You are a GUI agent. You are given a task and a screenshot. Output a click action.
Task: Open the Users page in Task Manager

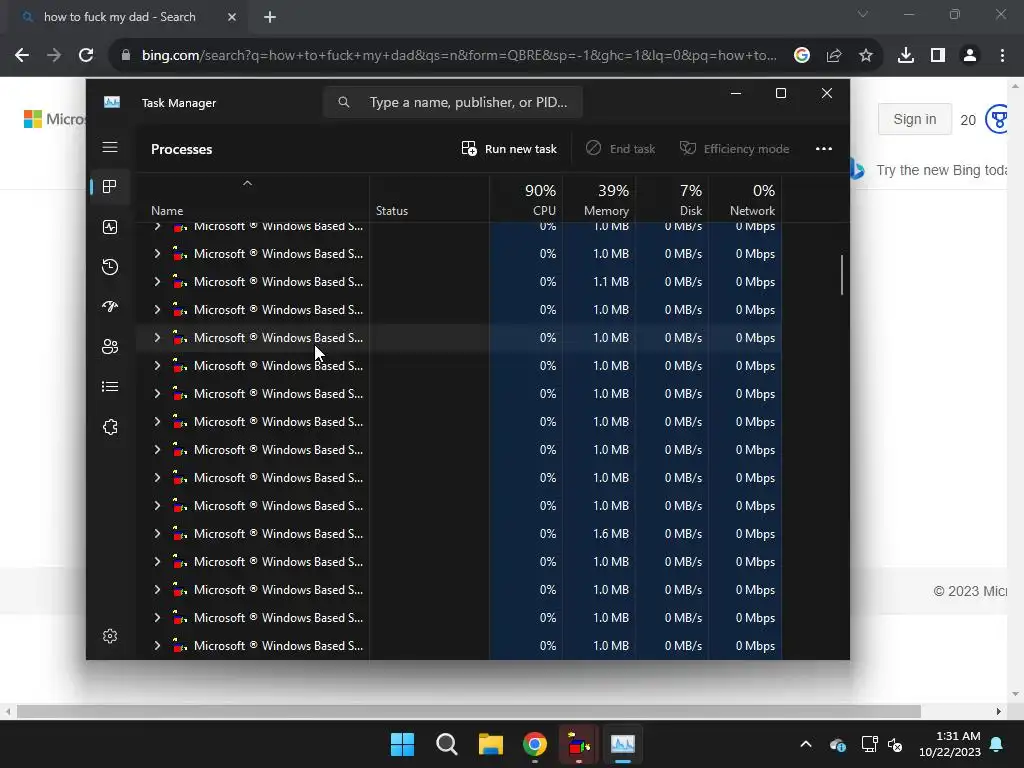coord(110,347)
